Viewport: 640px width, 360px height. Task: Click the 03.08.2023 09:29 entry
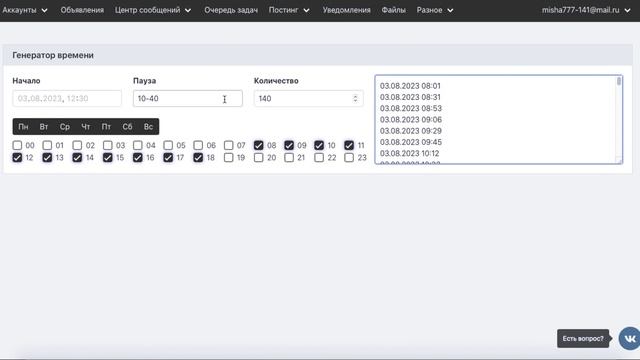point(411,131)
